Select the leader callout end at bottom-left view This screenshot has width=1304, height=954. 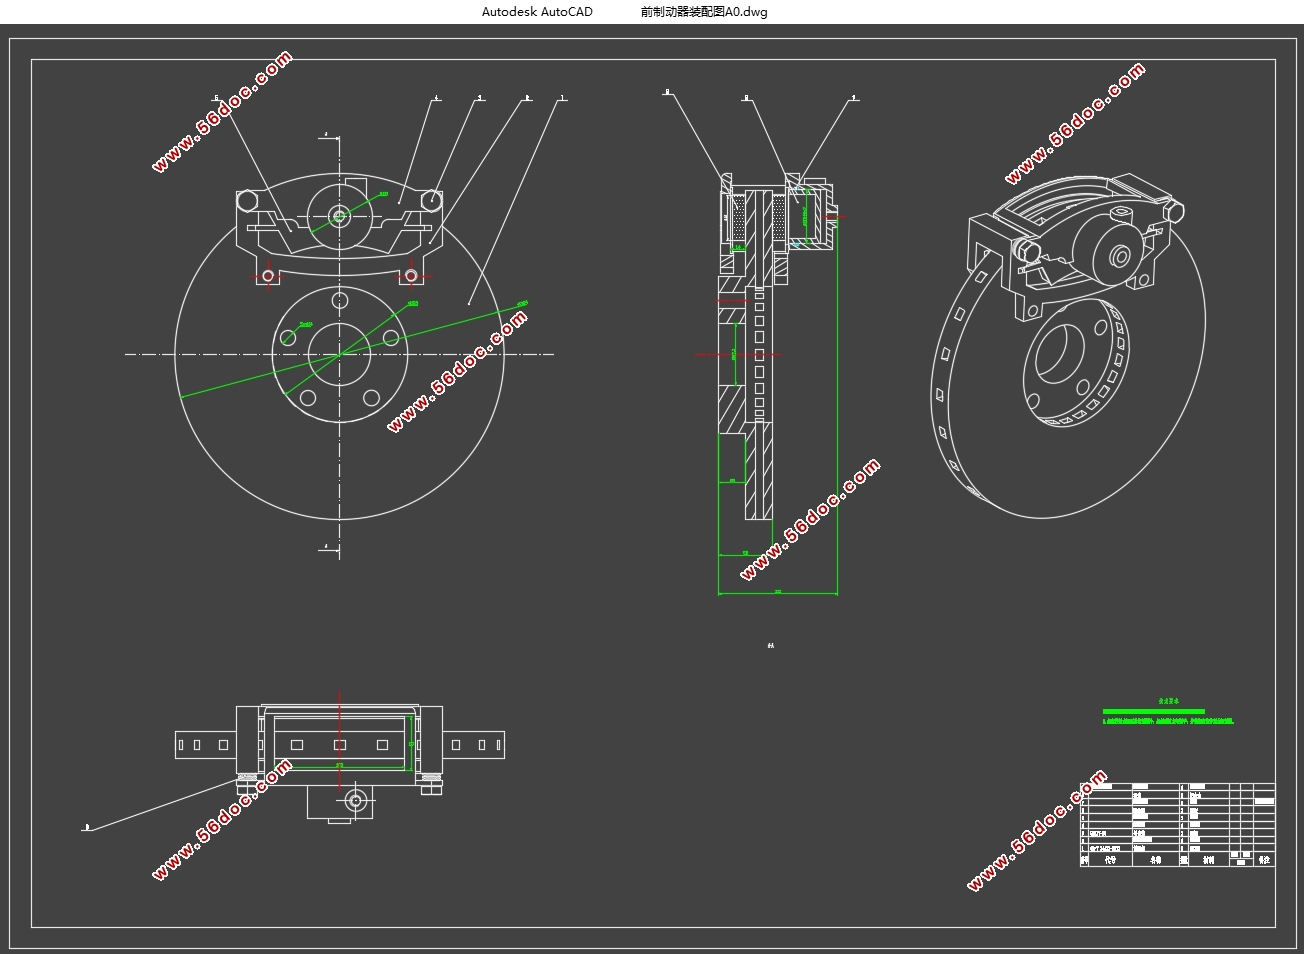[87, 827]
